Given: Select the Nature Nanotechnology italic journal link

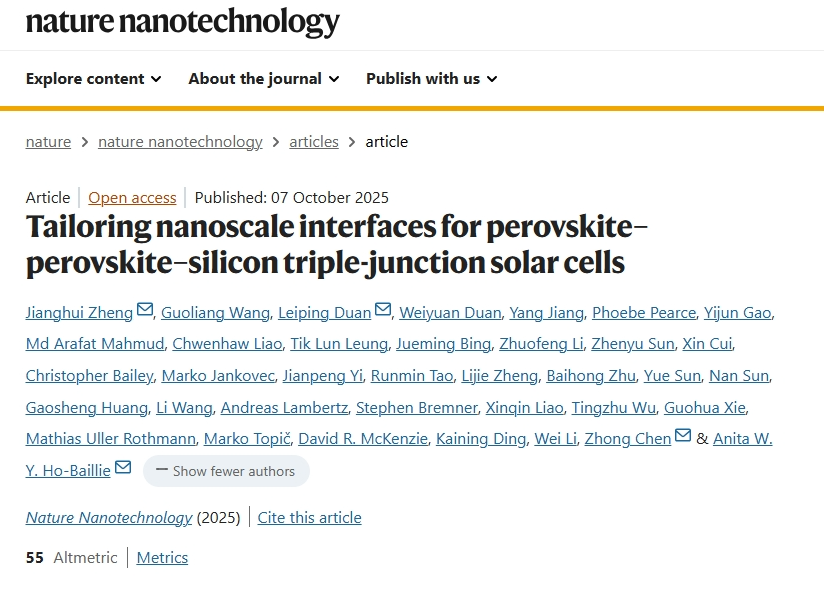Looking at the screenshot, I should 109,517.
